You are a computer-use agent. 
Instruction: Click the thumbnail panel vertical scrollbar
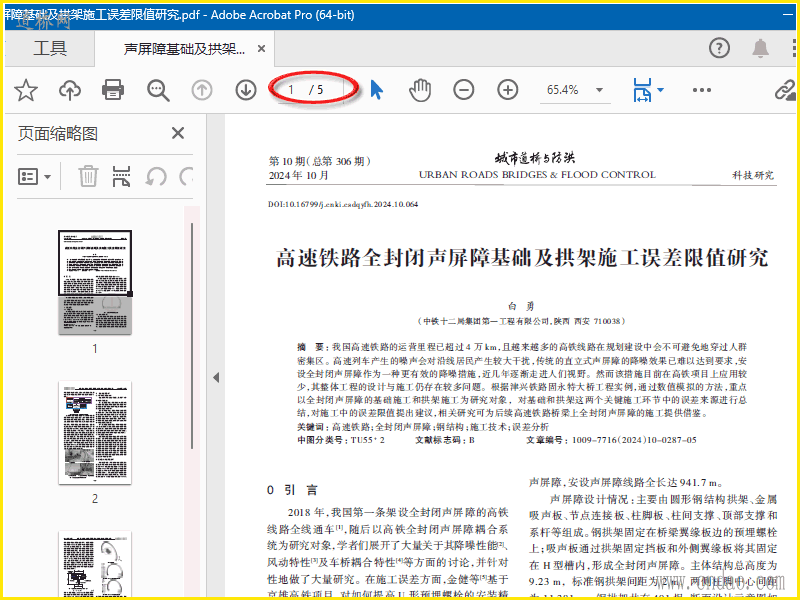(192, 336)
